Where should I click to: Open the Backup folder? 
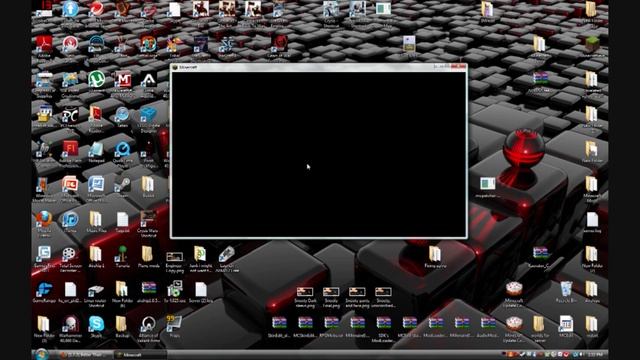click(121, 324)
